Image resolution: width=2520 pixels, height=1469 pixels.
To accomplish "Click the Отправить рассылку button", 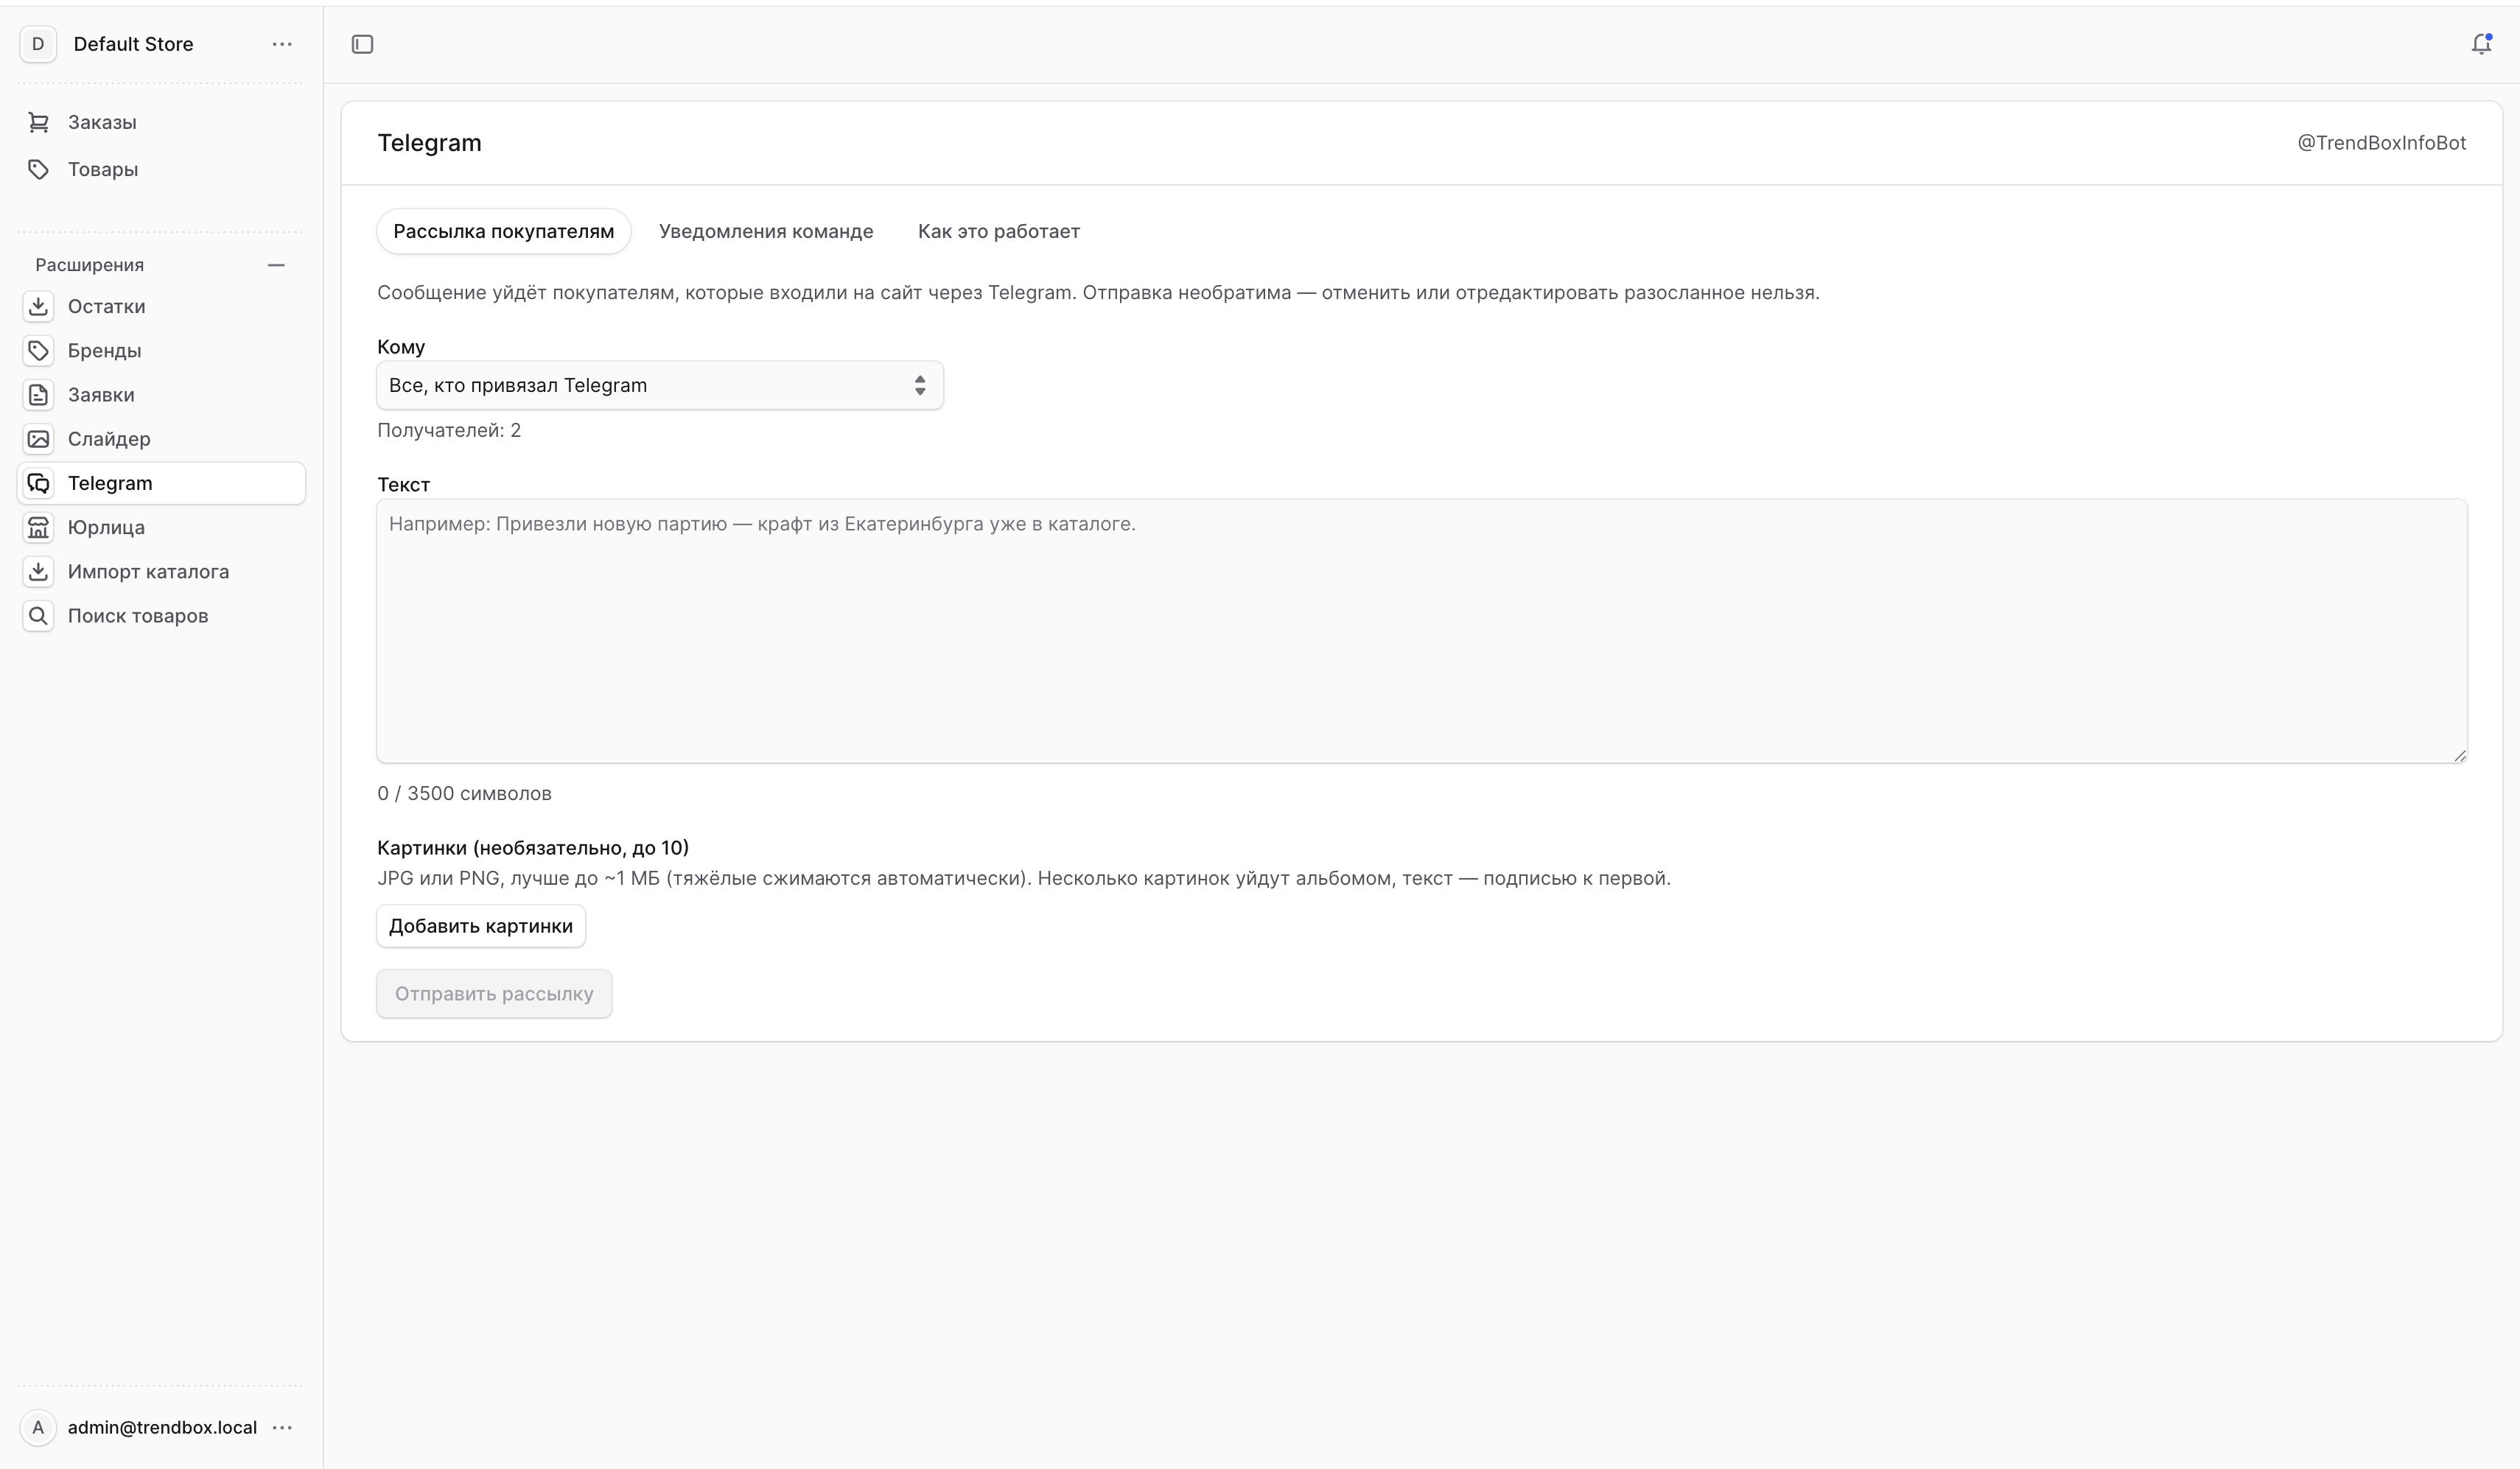I will (x=494, y=994).
